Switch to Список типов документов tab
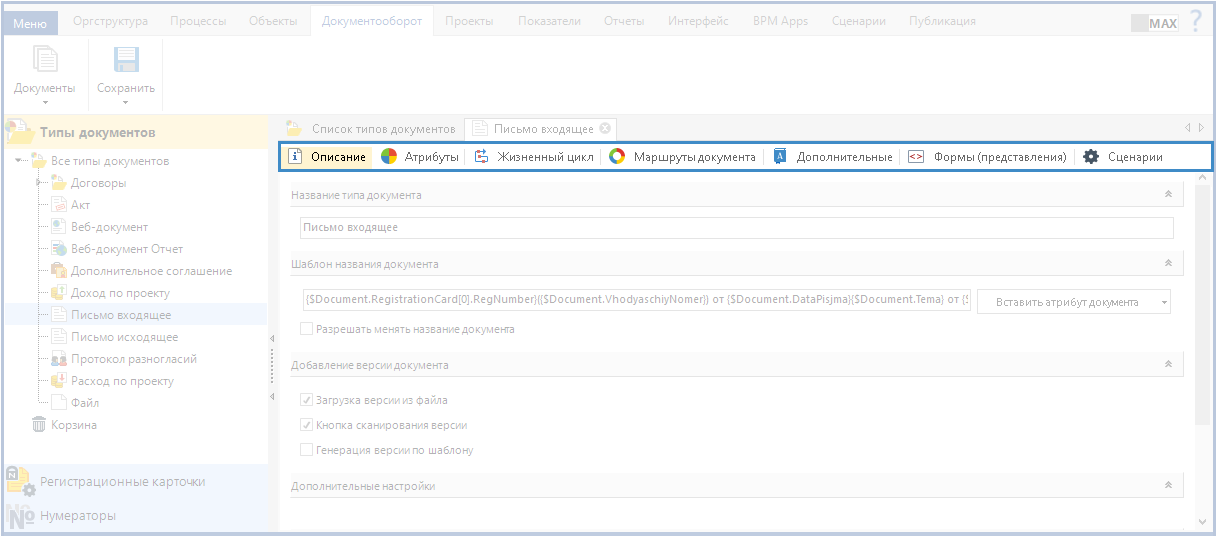1217x537 pixels. click(382, 129)
